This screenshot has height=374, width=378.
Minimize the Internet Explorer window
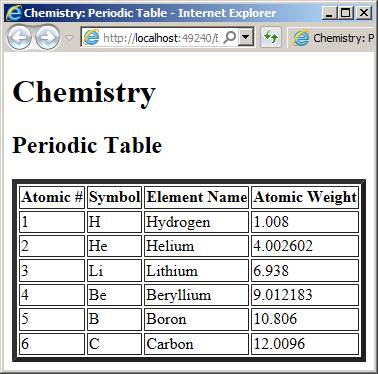(329, 13)
